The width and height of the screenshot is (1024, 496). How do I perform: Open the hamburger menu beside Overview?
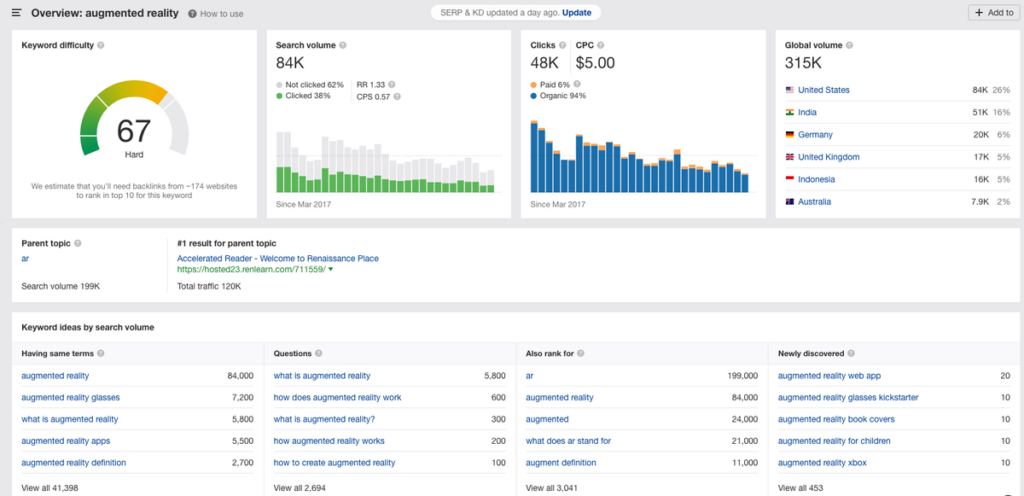[17, 13]
